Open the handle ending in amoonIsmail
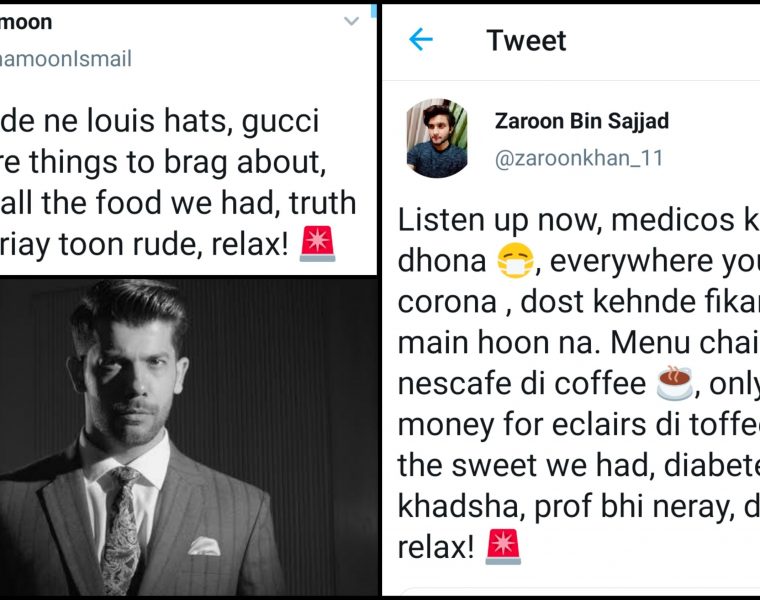 pos(66,60)
